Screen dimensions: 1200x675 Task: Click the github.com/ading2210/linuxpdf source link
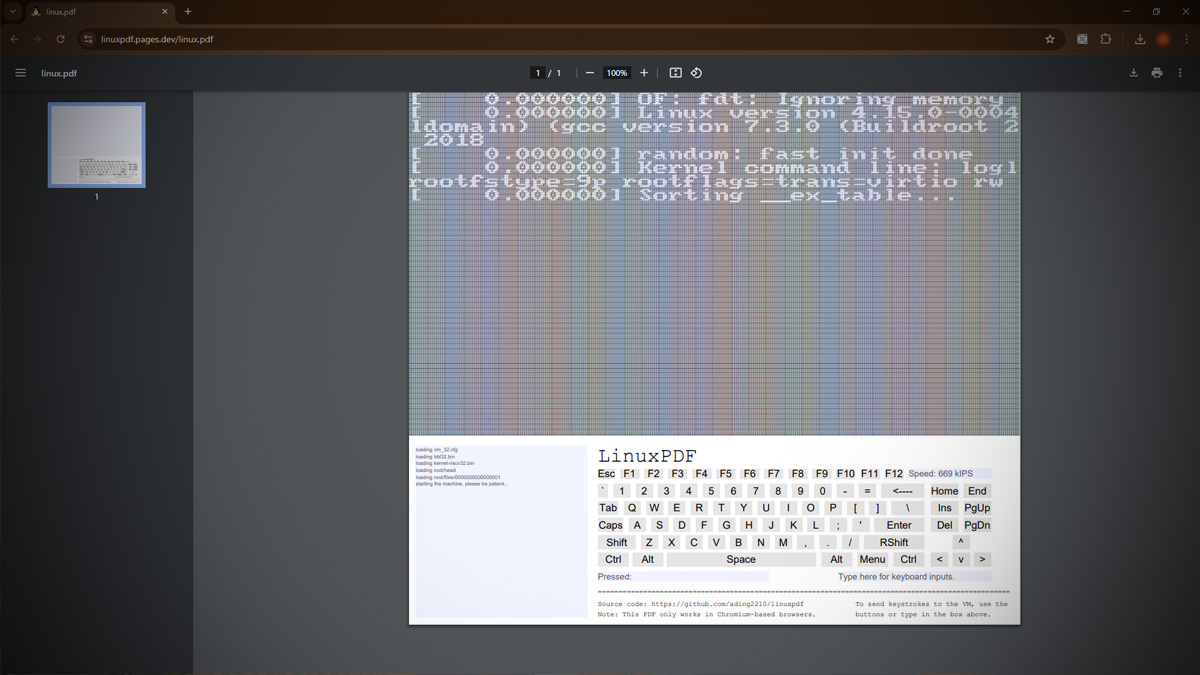[x=727, y=604]
